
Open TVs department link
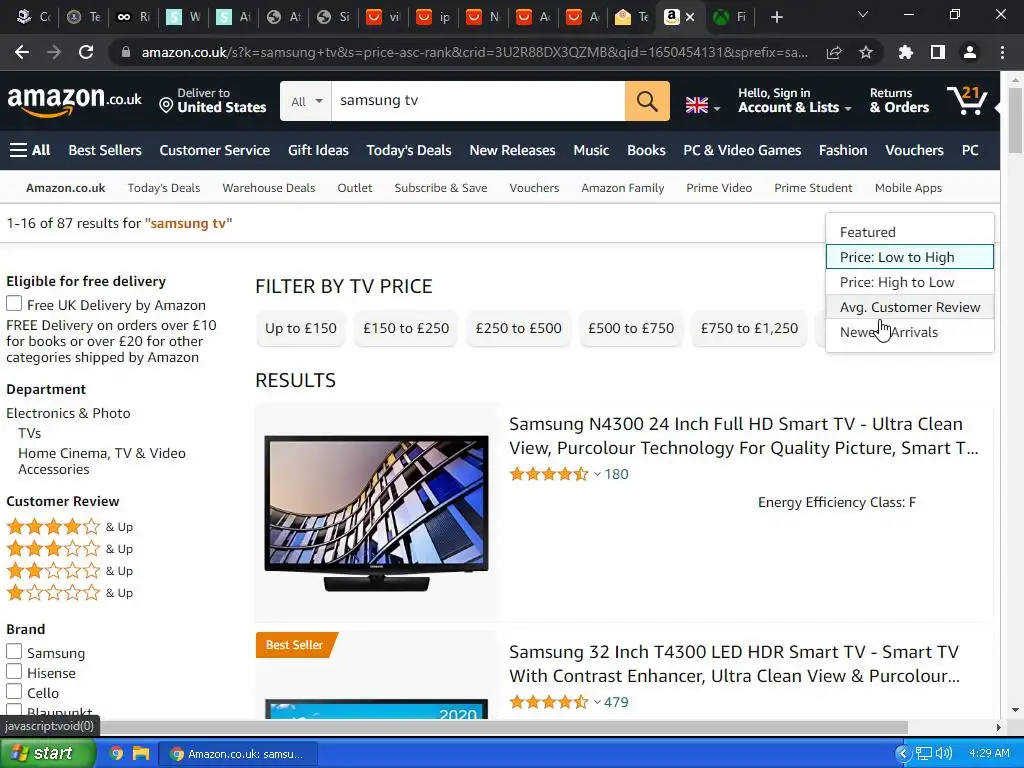[29, 433]
